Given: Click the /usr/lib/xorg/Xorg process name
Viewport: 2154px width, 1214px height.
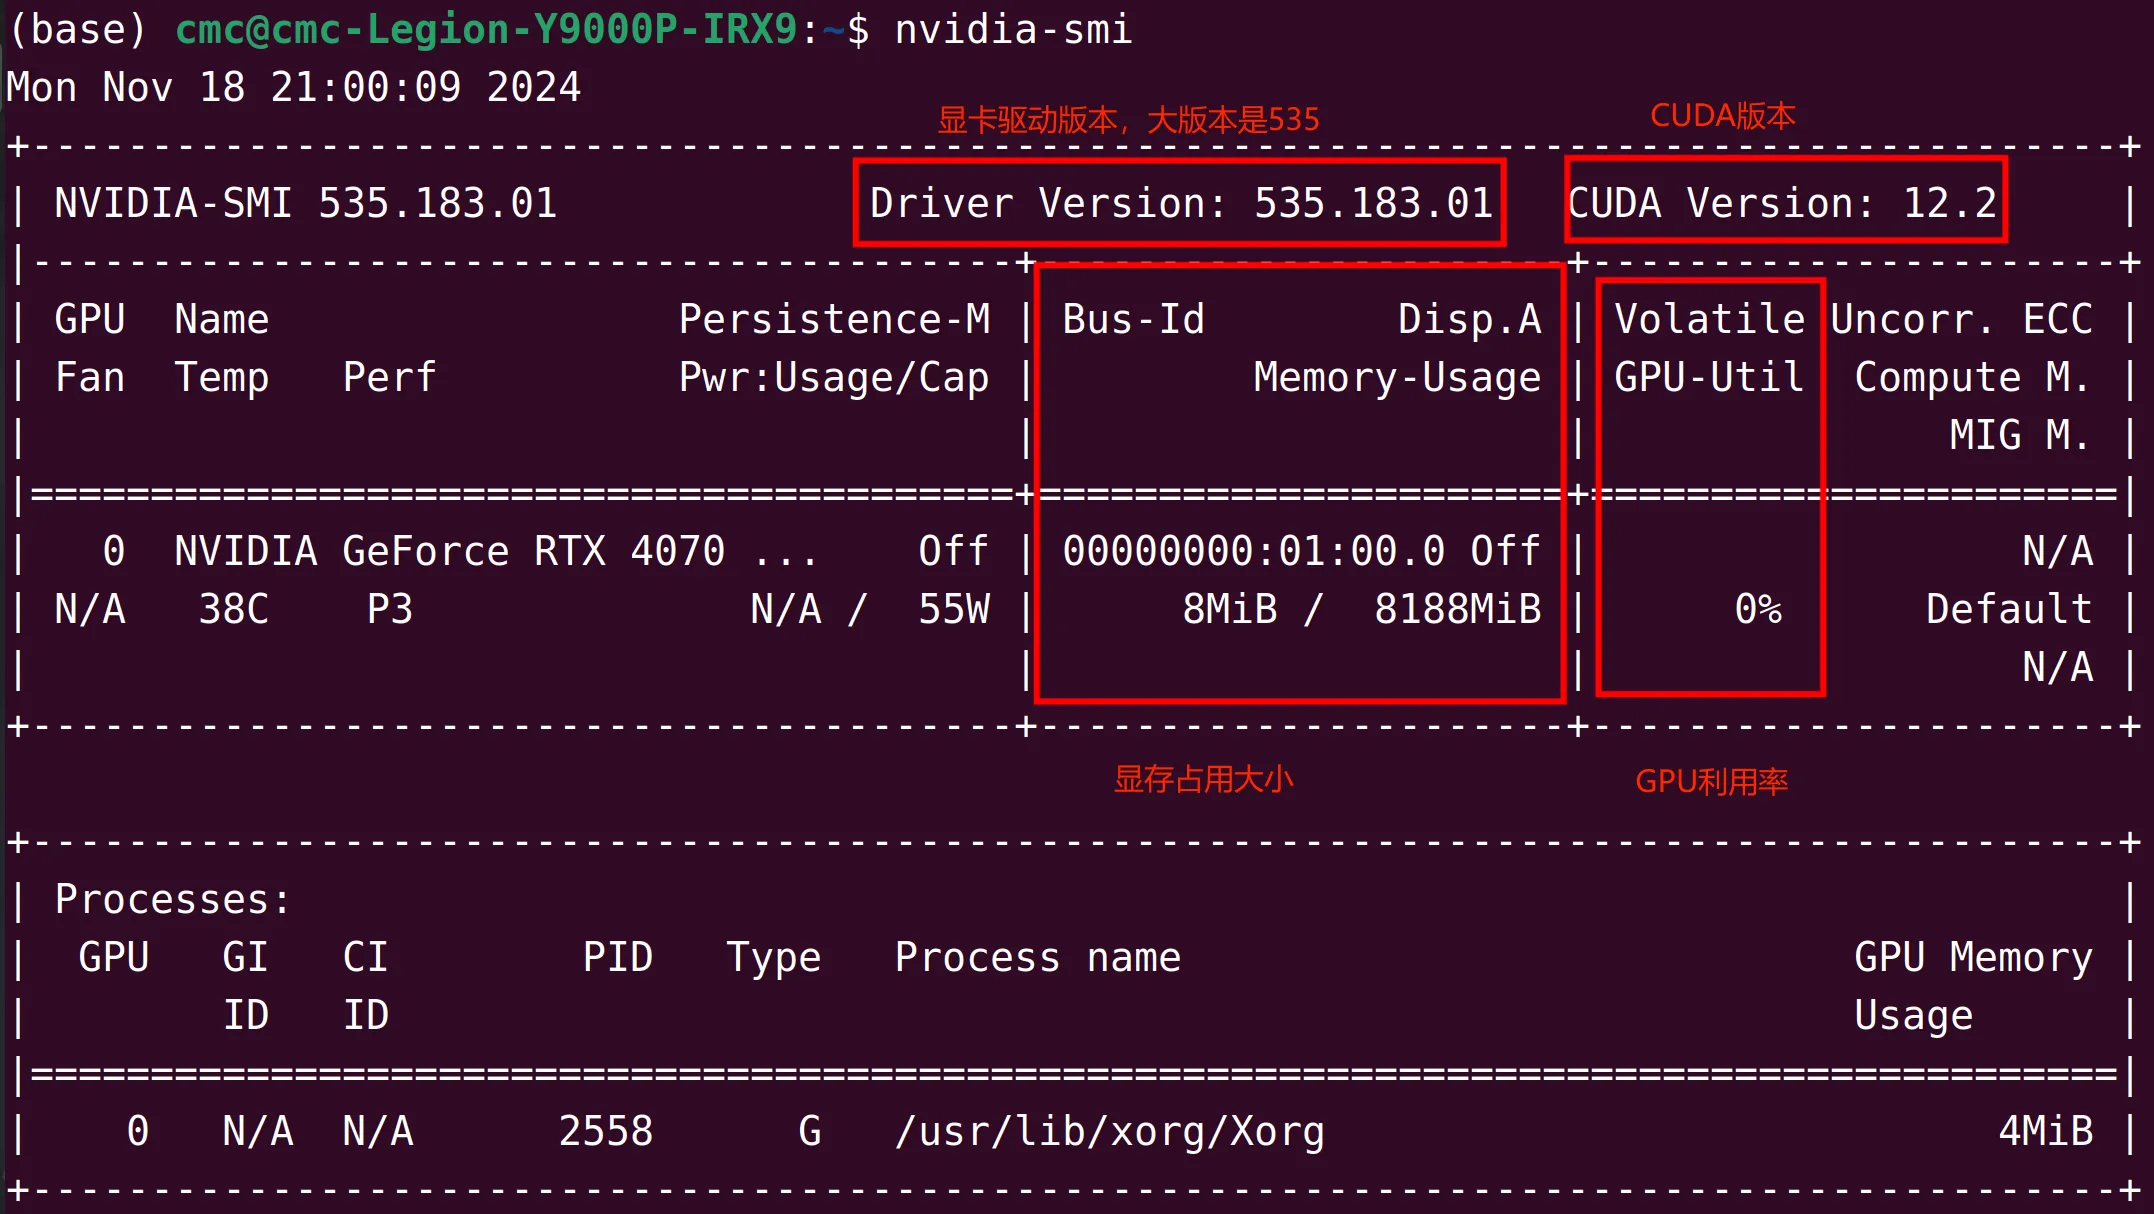Looking at the screenshot, I should pos(1109,1131).
